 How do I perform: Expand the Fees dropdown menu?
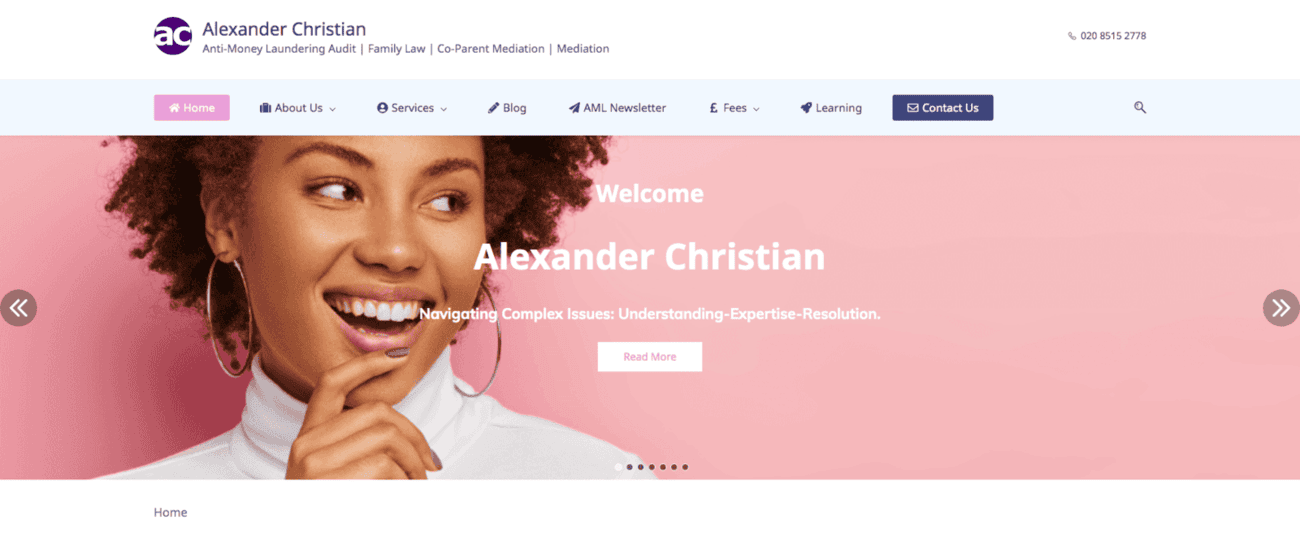point(734,108)
